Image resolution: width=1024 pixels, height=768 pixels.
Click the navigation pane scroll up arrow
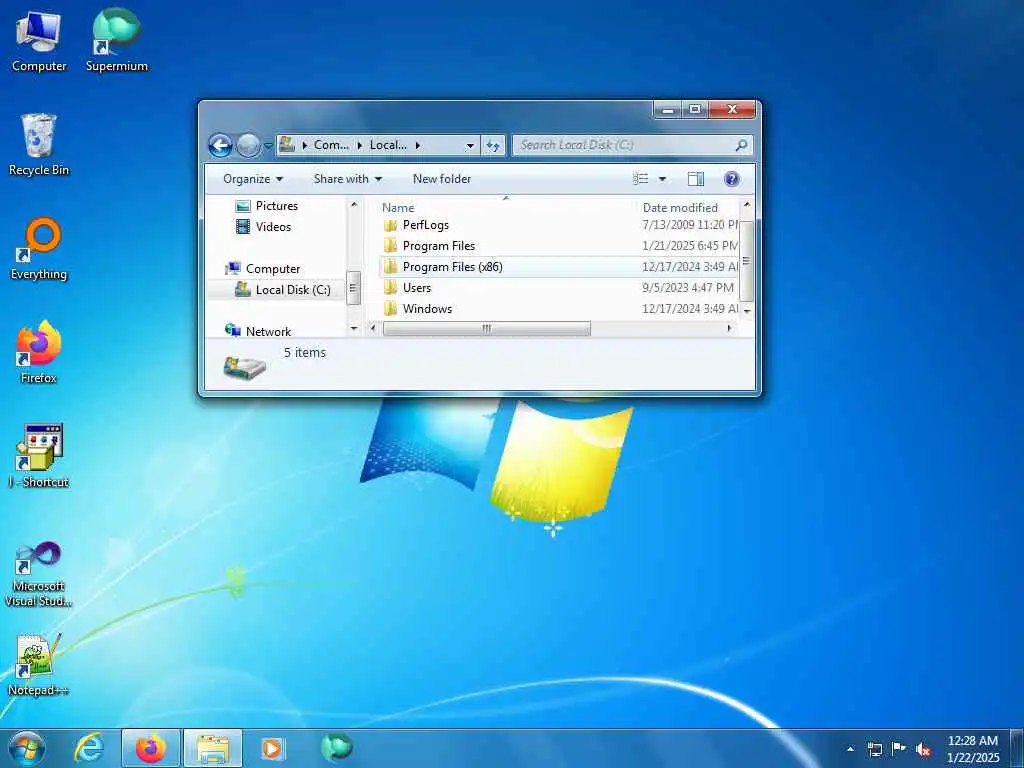click(354, 204)
